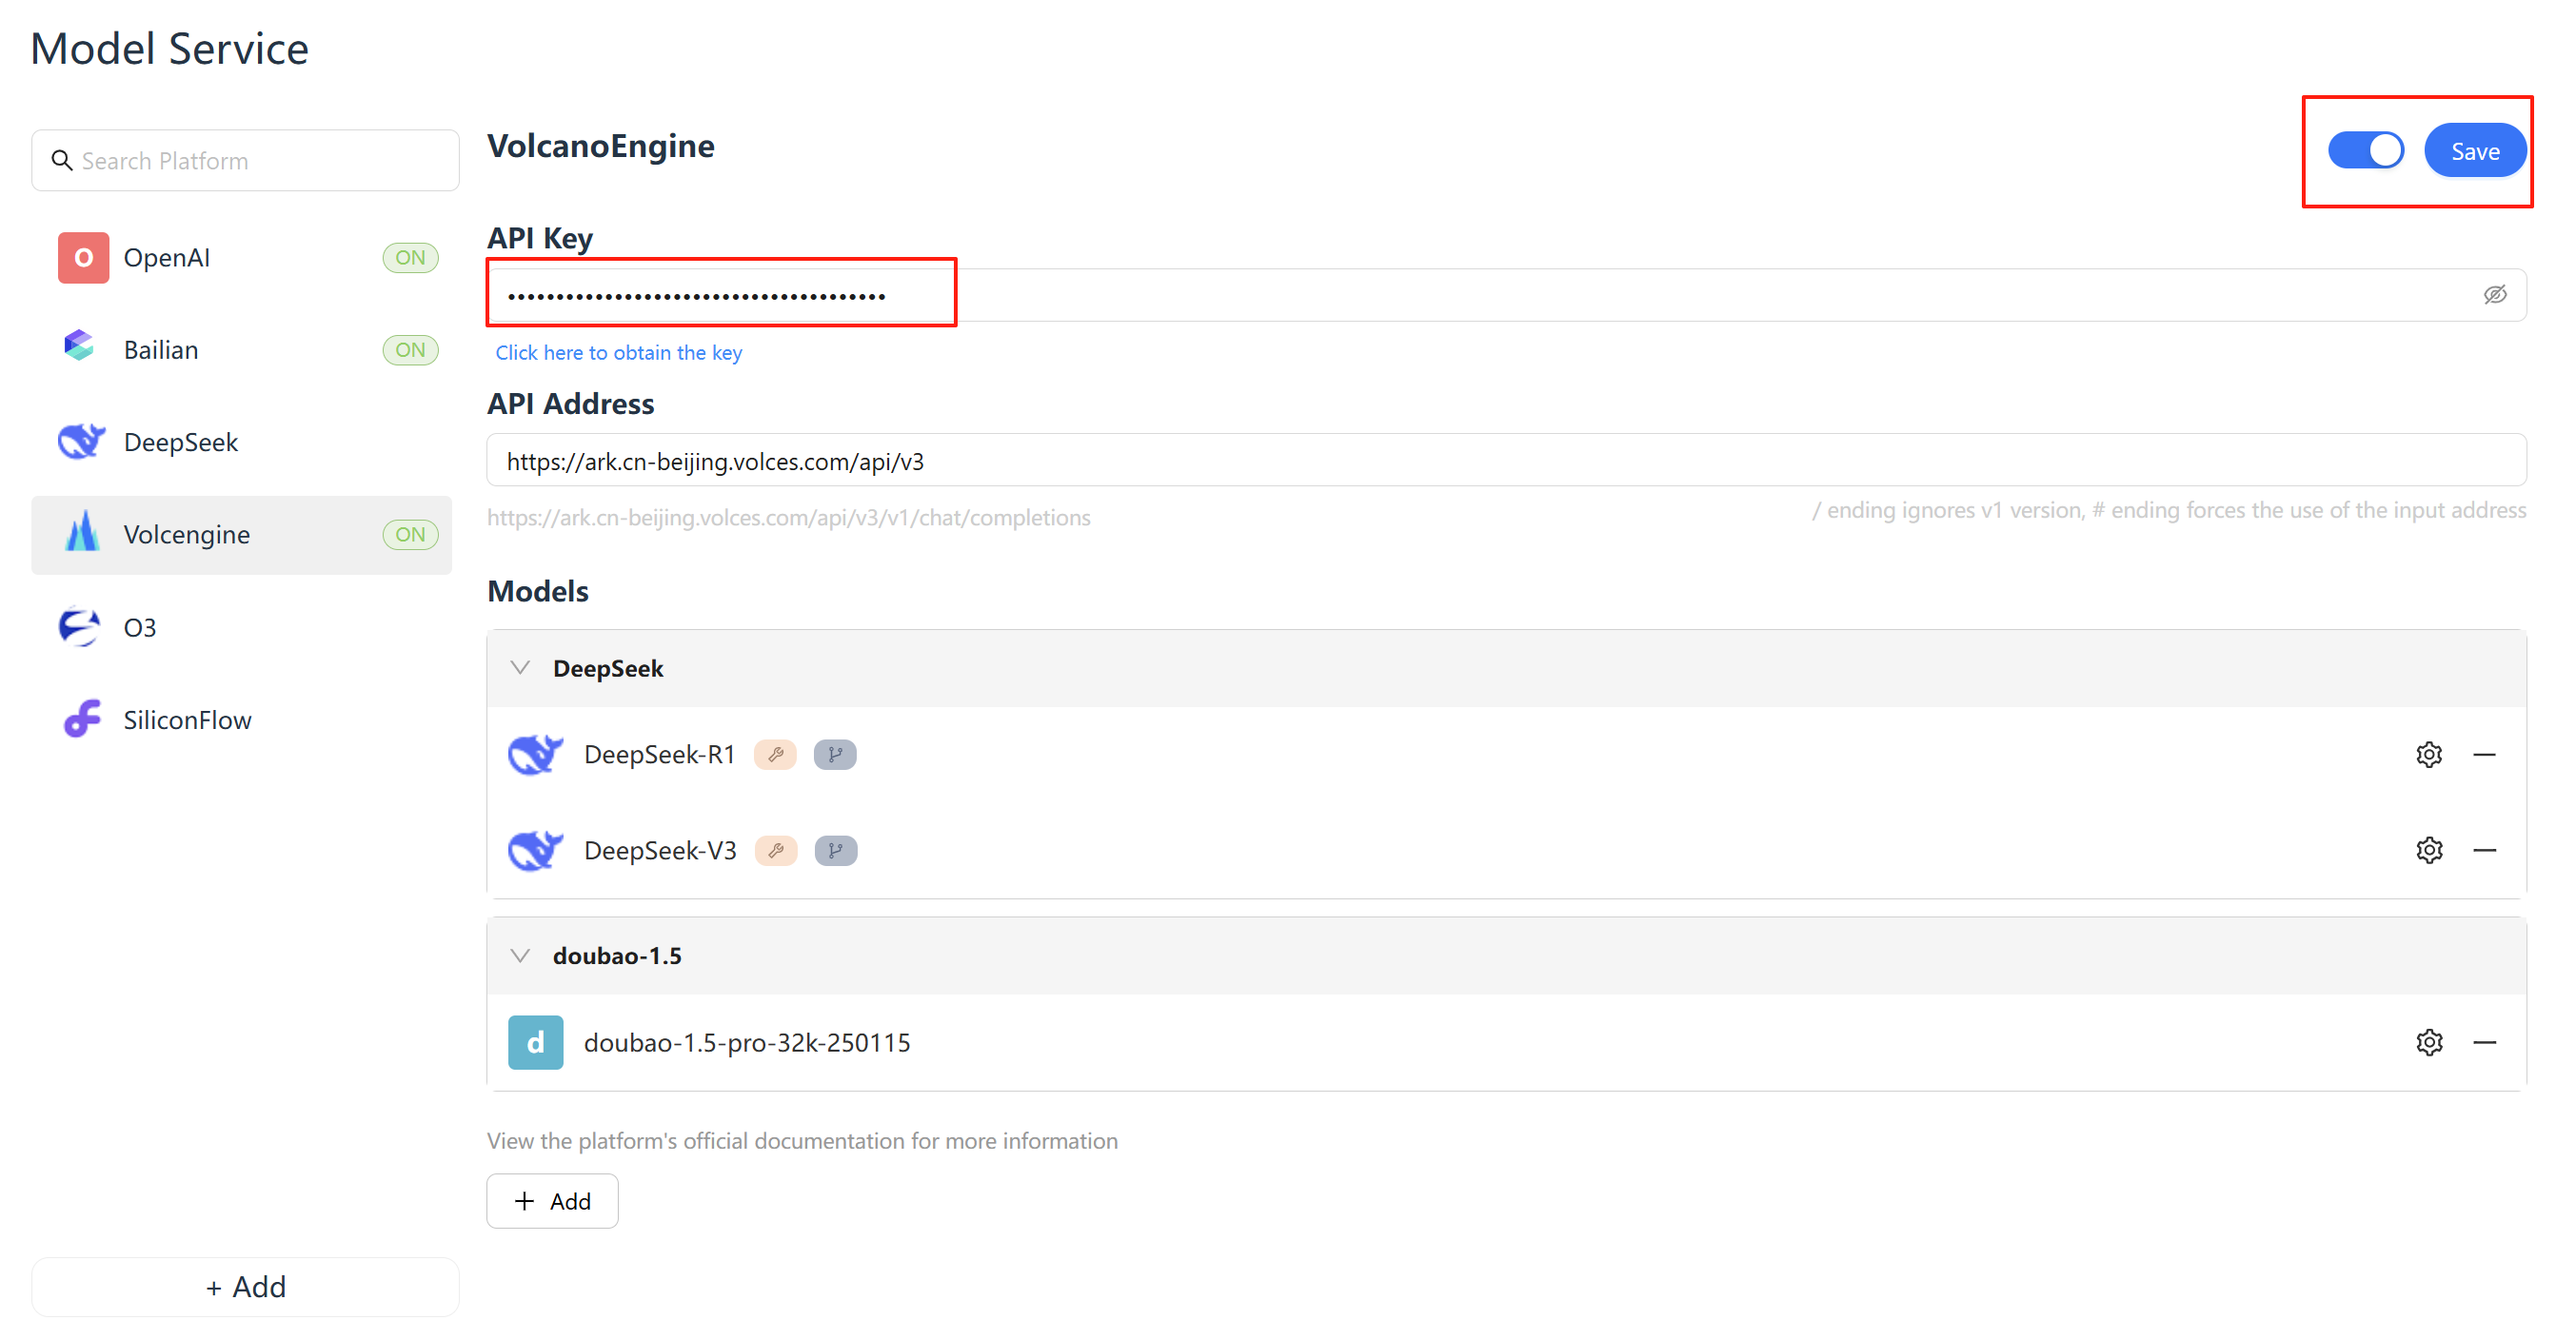Image resolution: width=2576 pixels, height=1340 pixels.
Task: Click the Volcengine mountain logo icon
Action: point(82,533)
